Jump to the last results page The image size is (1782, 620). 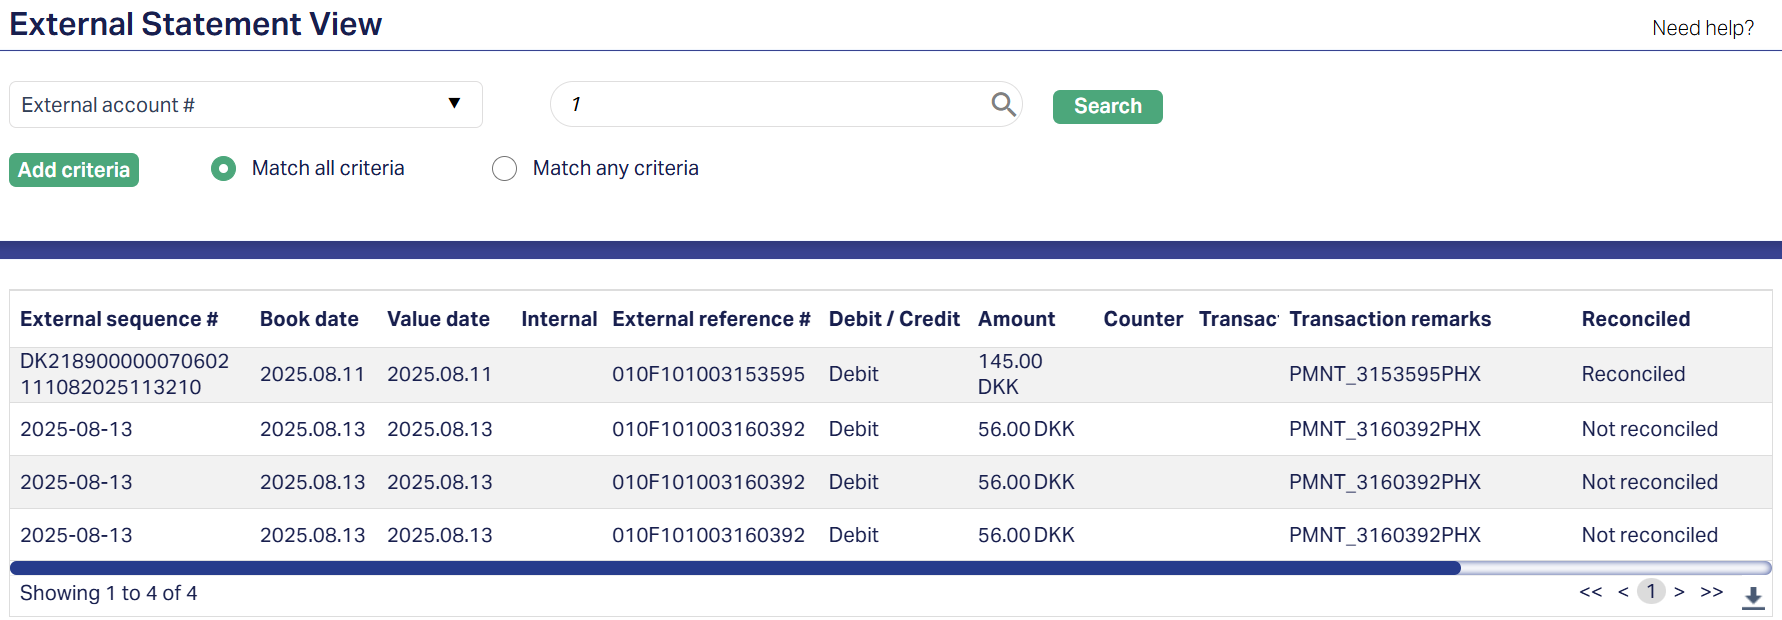point(1711,592)
